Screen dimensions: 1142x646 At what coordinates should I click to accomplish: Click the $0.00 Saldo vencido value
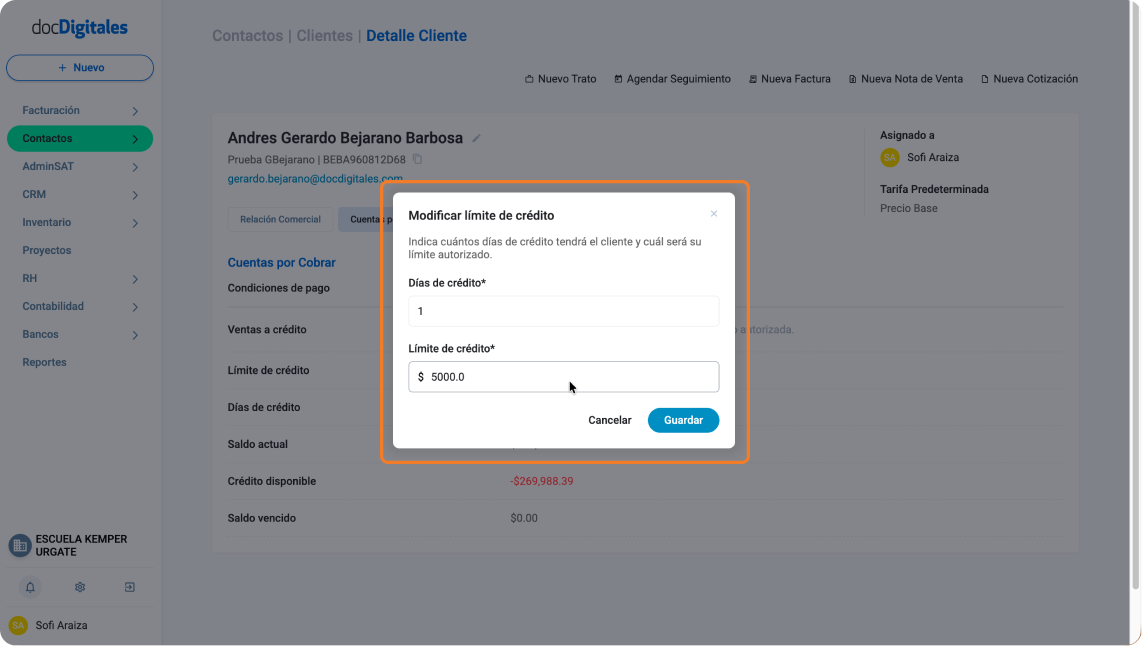tap(524, 519)
